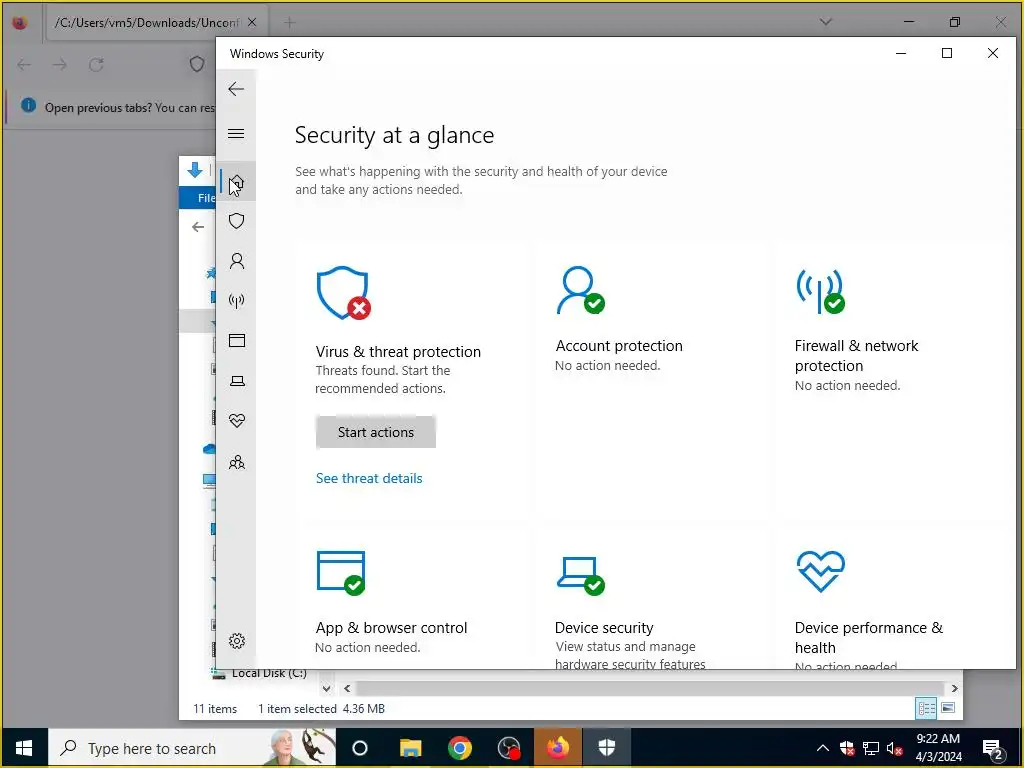Image resolution: width=1024 pixels, height=768 pixels.
Task: Open Device performance heart icon in sidebar
Action: tap(236, 420)
